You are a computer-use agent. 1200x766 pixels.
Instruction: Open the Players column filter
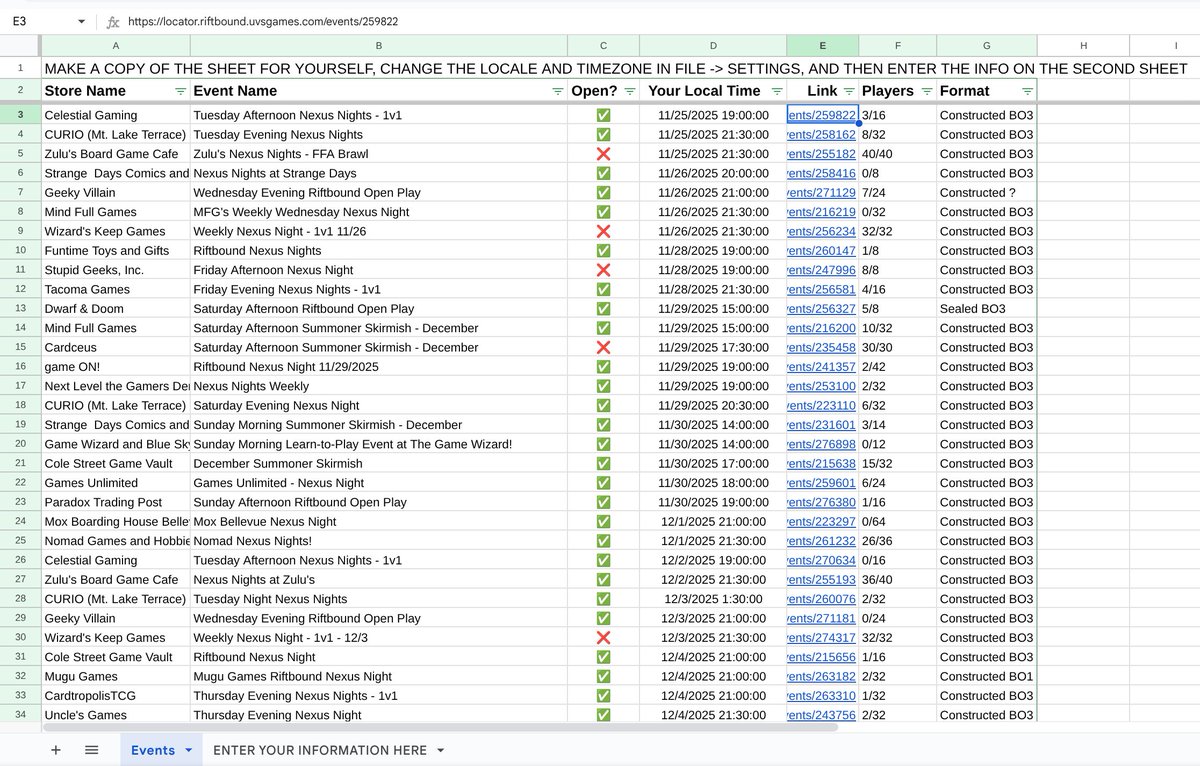927,90
